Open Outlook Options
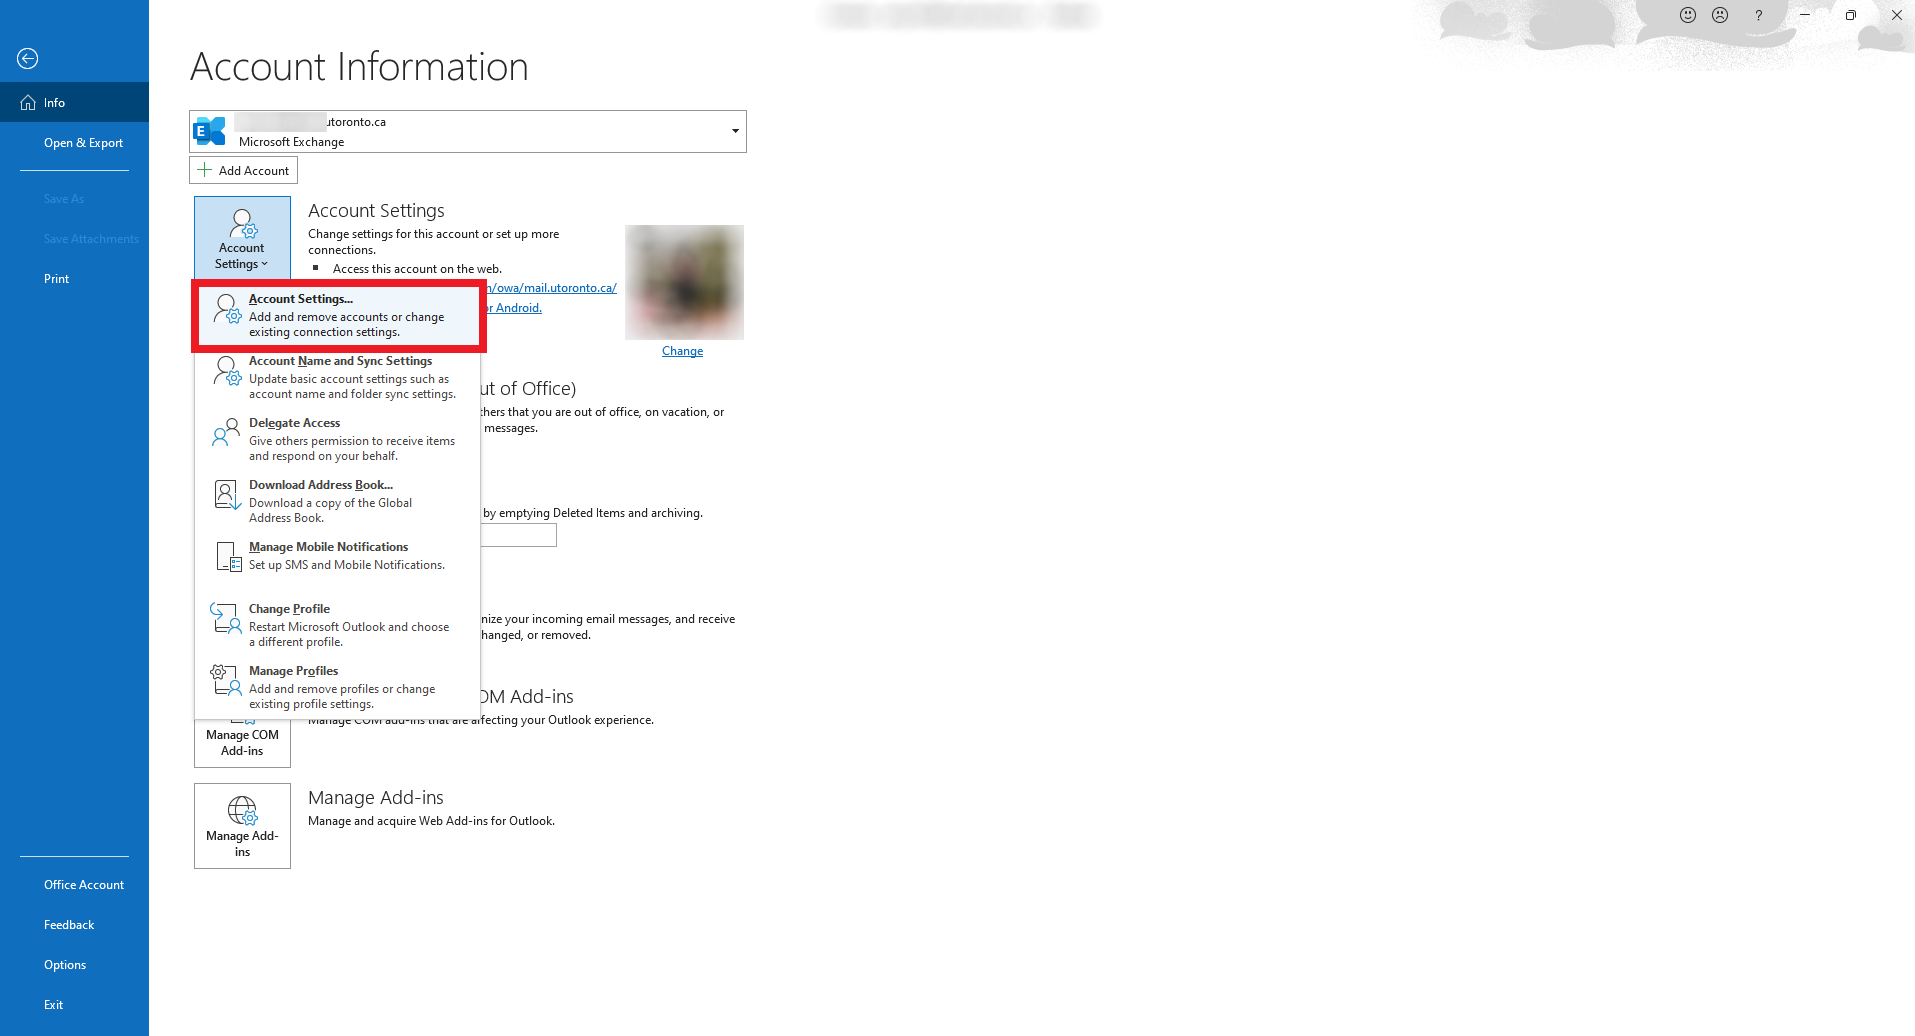This screenshot has width=1915, height=1036. tap(74, 965)
